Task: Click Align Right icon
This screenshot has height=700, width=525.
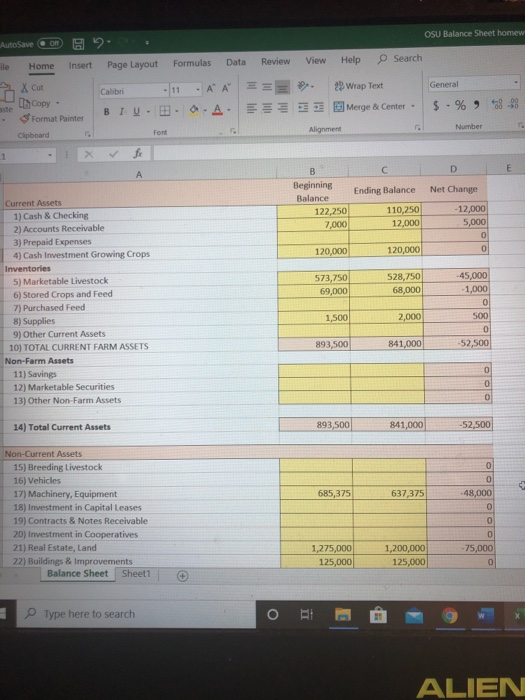Action: coord(282,108)
